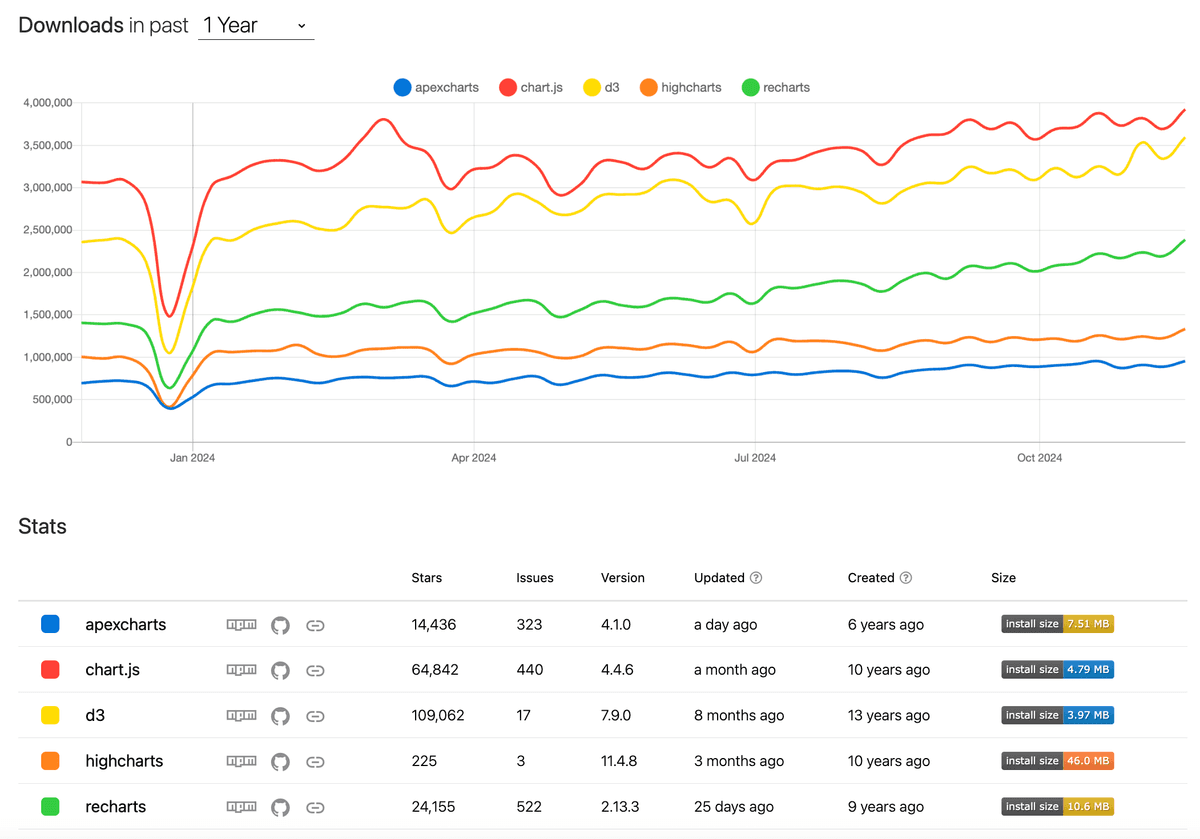Image resolution: width=1200 pixels, height=839 pixels.
Task: Click the help icon next to Updated
Action: (x=757, y=577)
